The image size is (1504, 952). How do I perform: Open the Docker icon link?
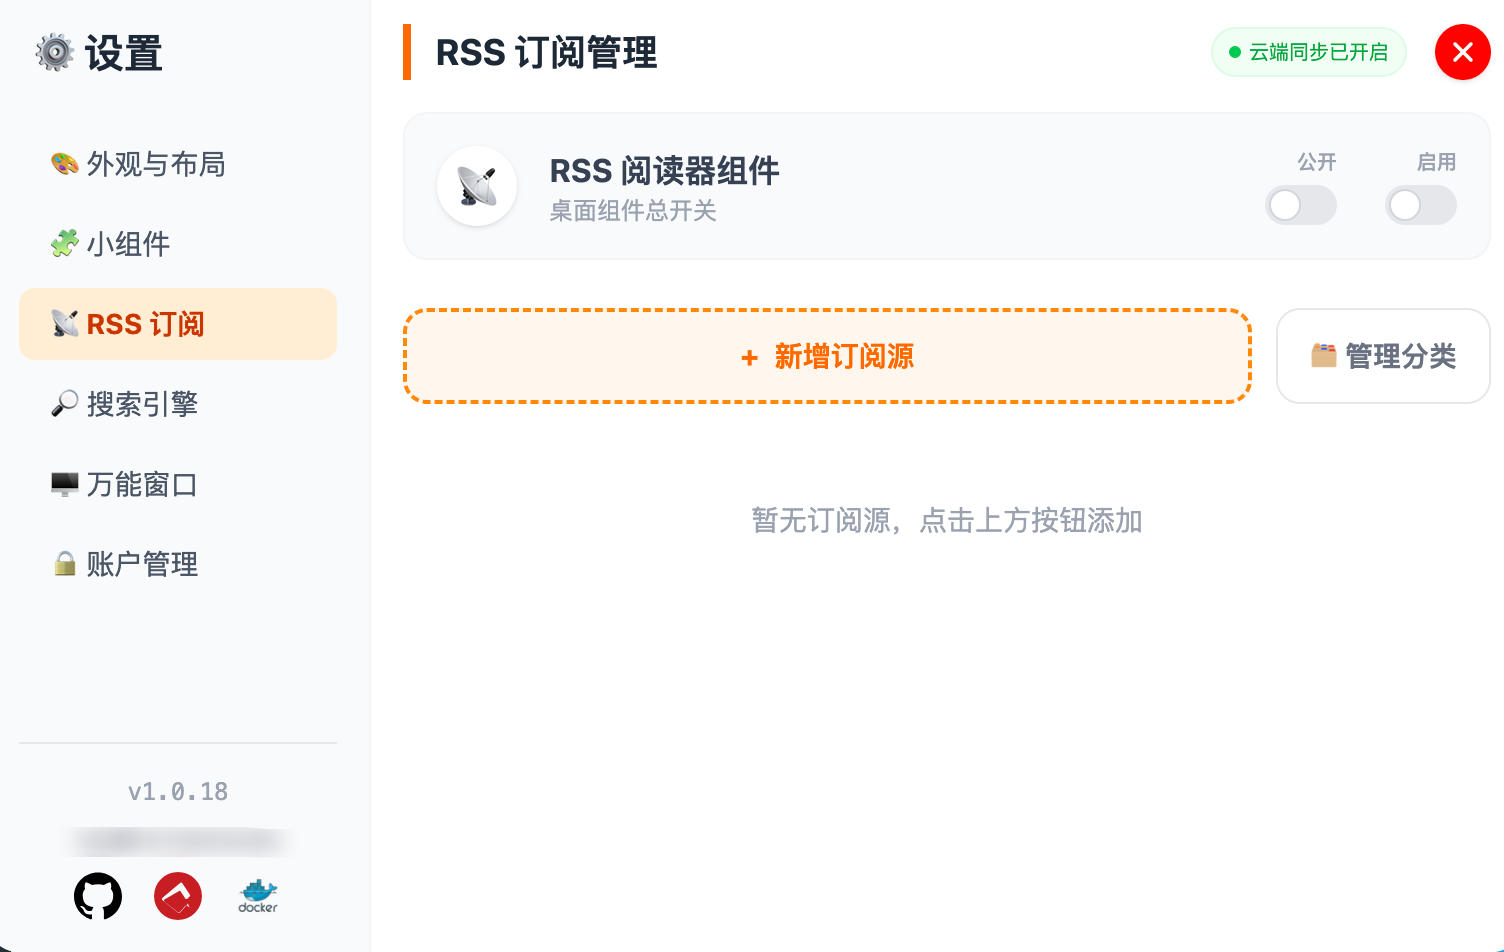point(258,896)
